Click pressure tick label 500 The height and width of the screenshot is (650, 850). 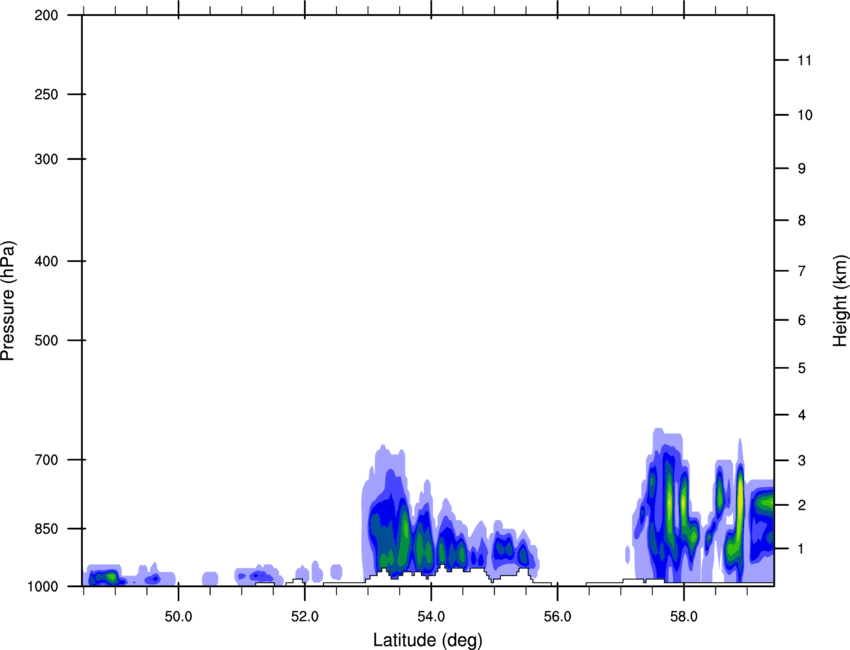click(46, 340)
